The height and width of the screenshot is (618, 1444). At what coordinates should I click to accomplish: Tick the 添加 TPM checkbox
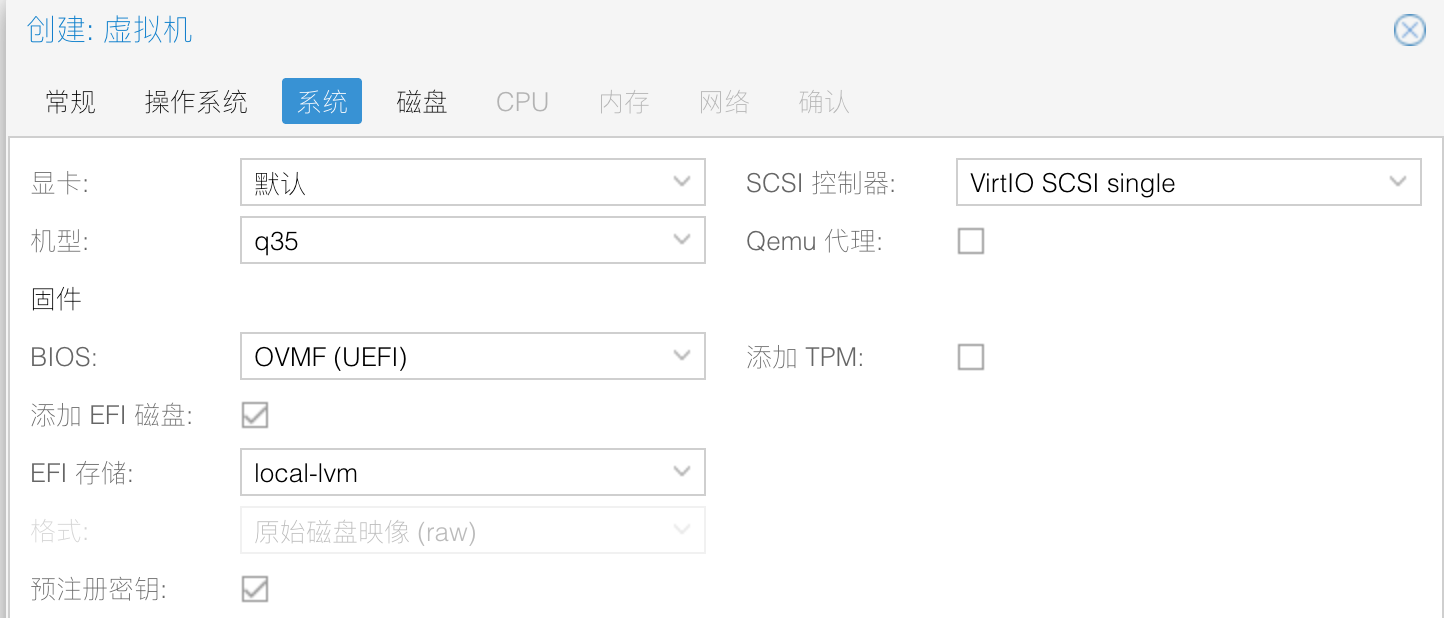[x=970, y=357]
